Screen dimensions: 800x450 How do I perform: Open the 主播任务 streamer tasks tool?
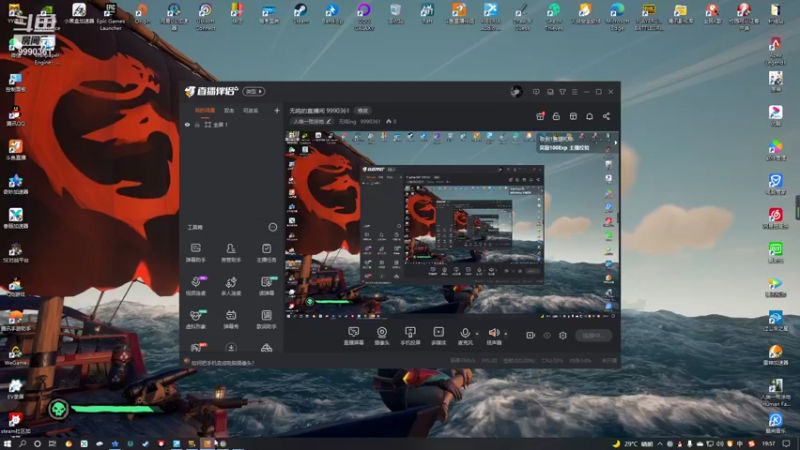[266, 253]
